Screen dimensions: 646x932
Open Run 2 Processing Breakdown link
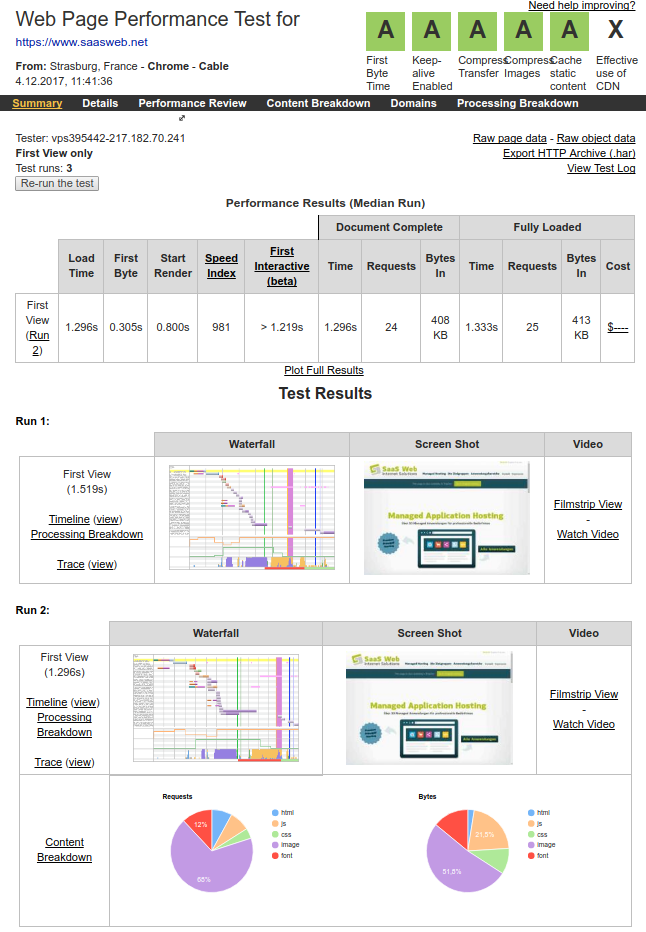click(64, 725)
